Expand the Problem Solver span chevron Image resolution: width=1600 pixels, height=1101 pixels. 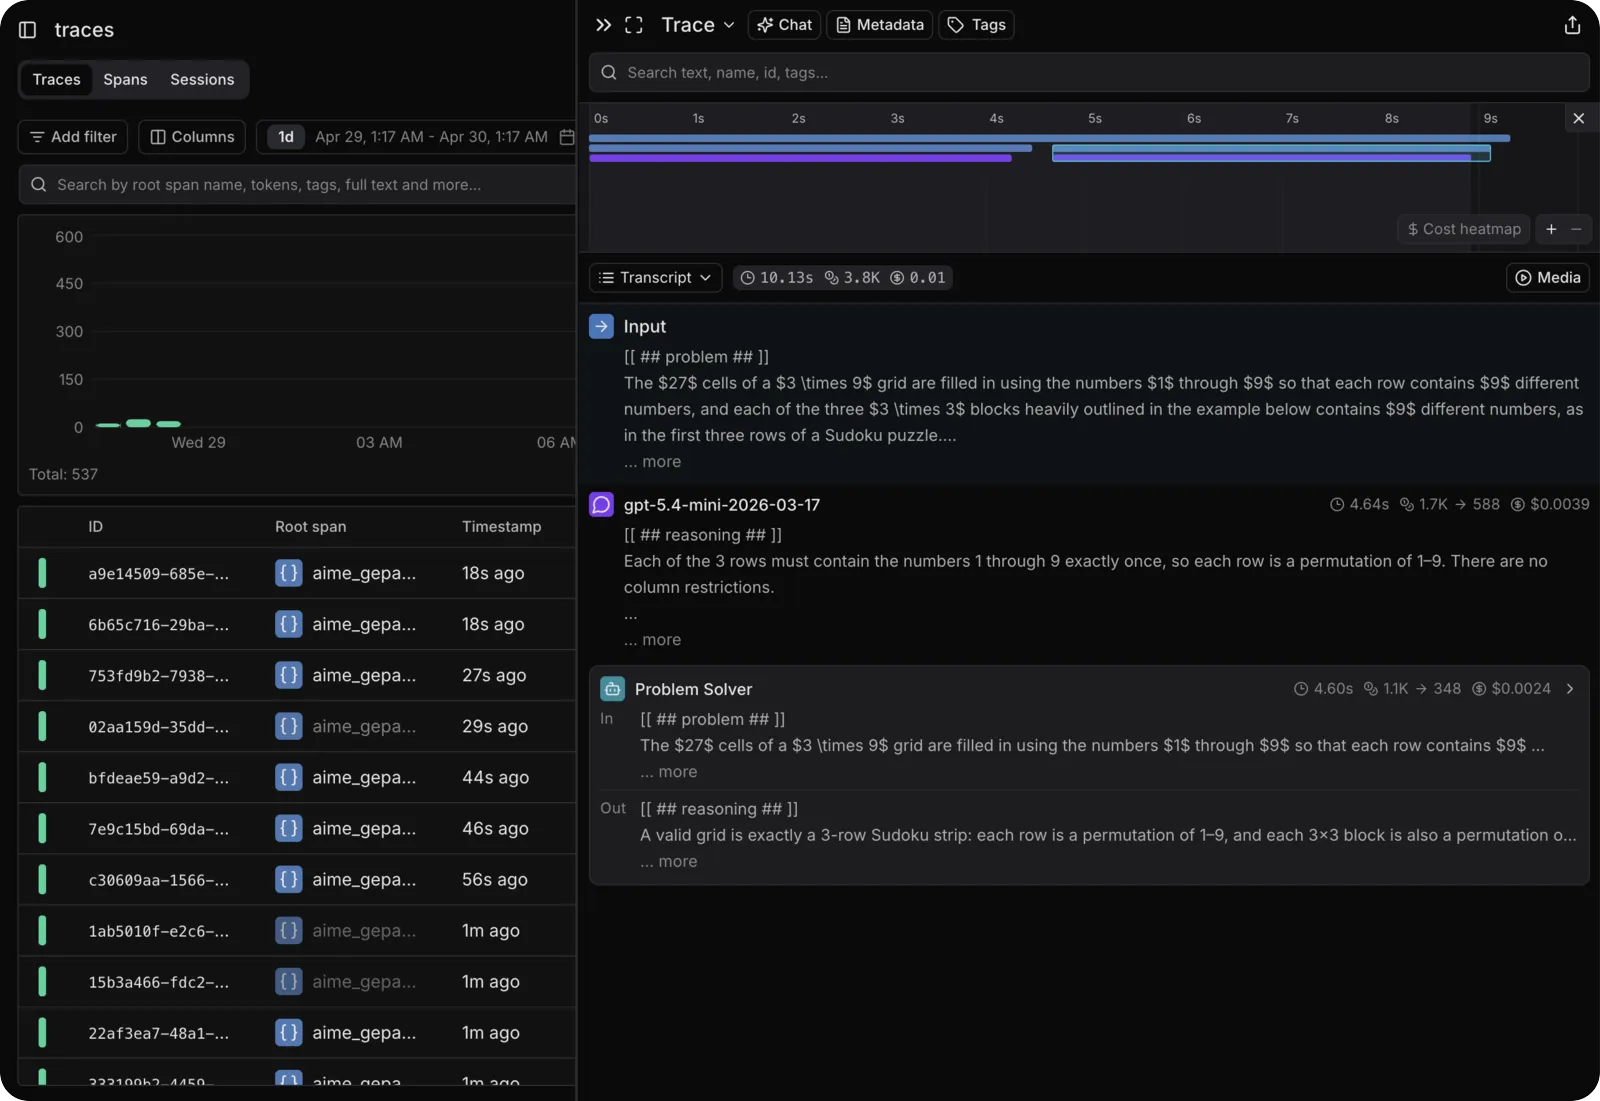point(1570,689)
